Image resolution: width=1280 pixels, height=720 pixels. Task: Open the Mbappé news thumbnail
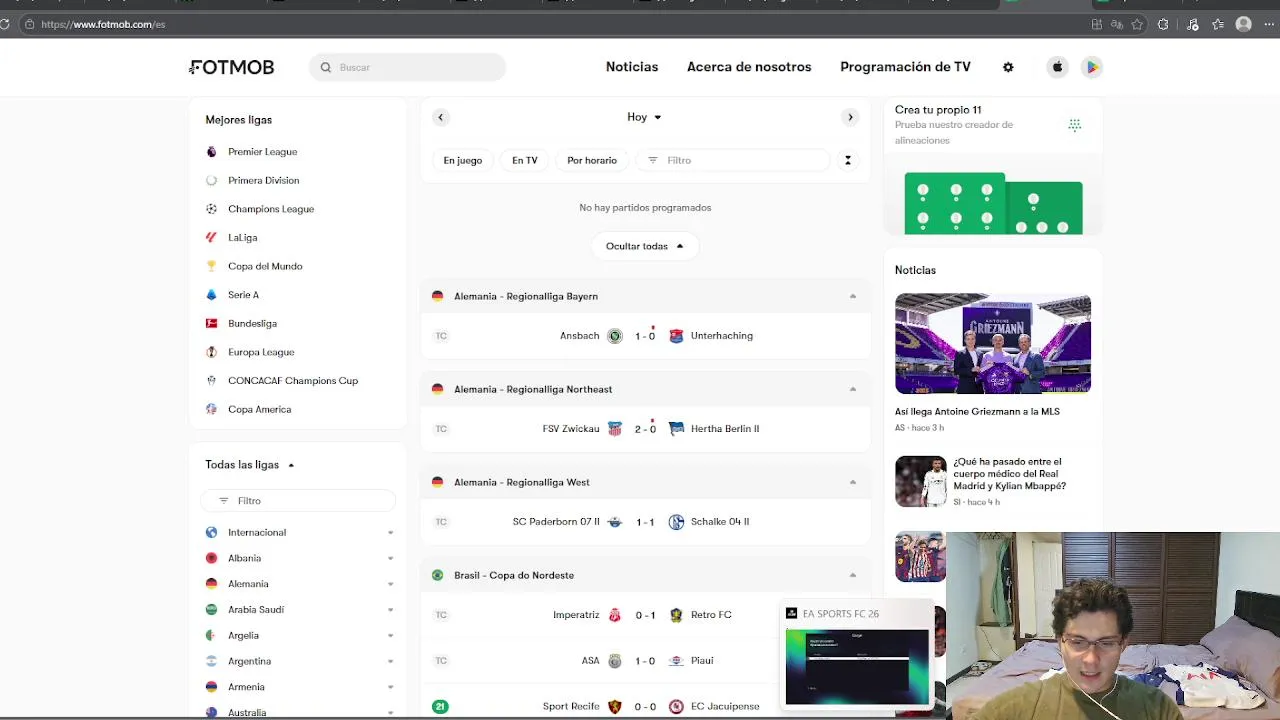(x=920, y=481)
